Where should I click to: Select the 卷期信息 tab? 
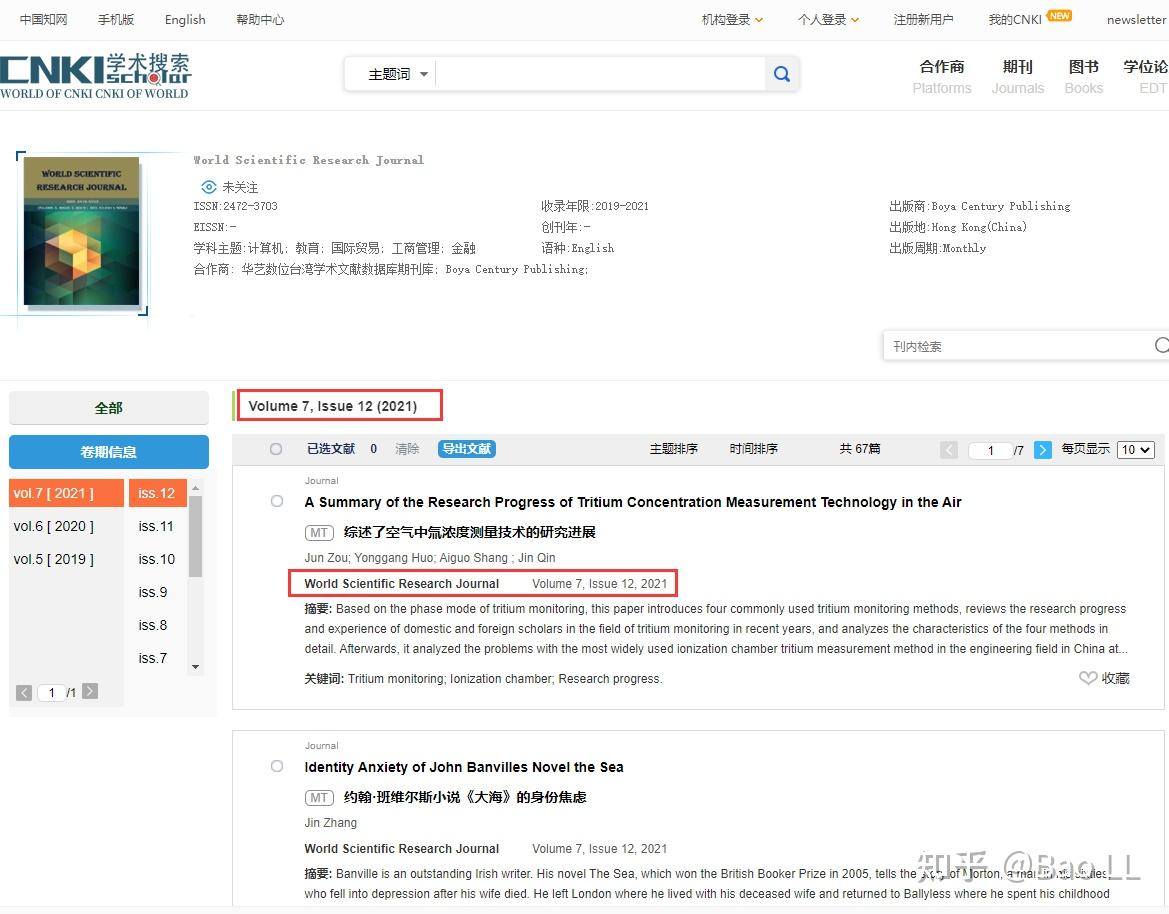point(109,452)
